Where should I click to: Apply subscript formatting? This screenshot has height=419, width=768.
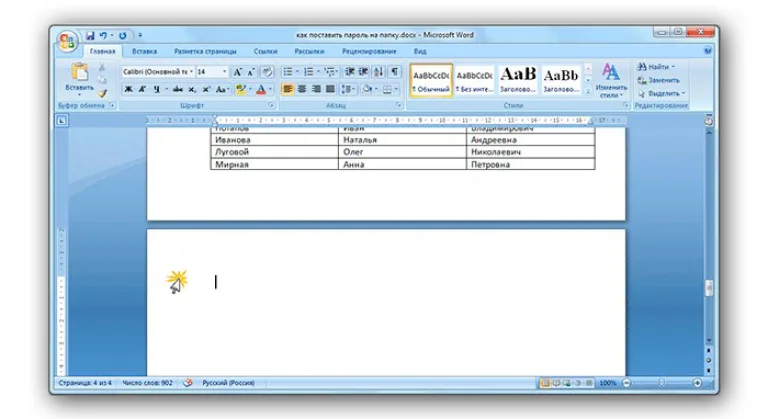[192, 89]
